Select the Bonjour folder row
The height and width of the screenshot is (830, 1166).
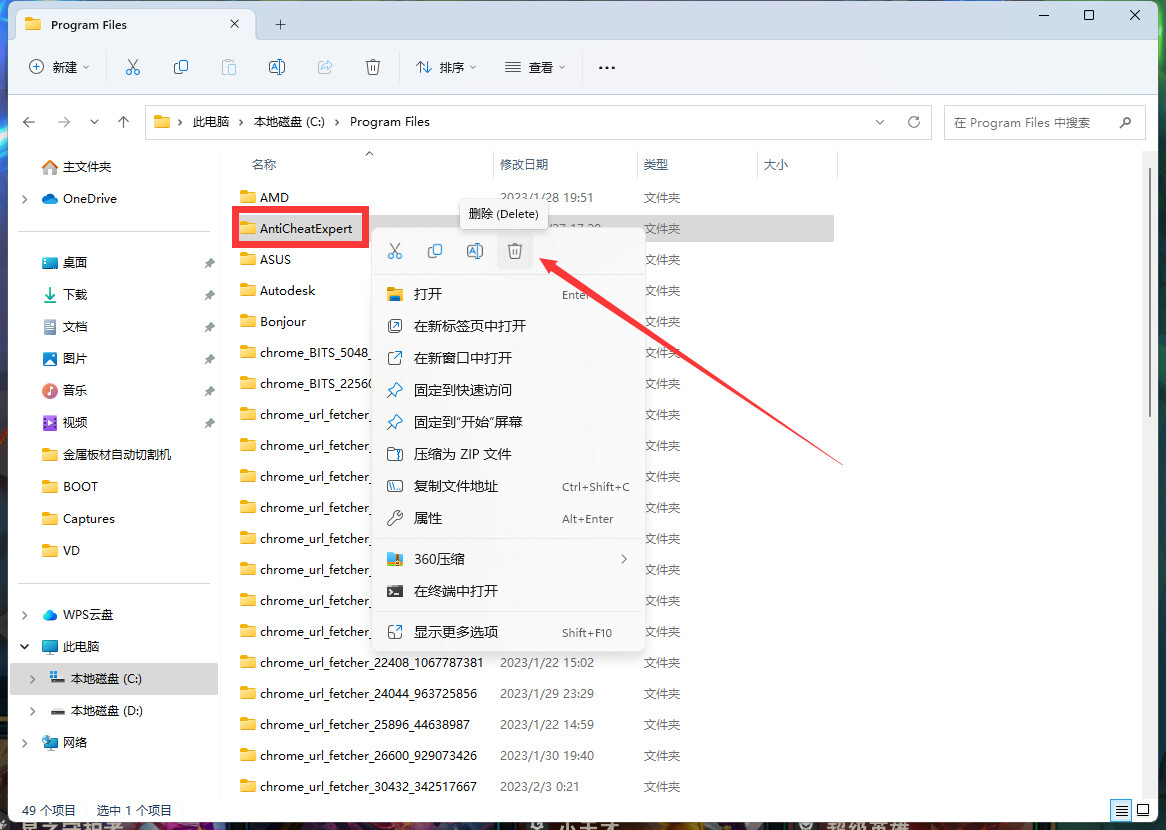click(x=534, y=321)
